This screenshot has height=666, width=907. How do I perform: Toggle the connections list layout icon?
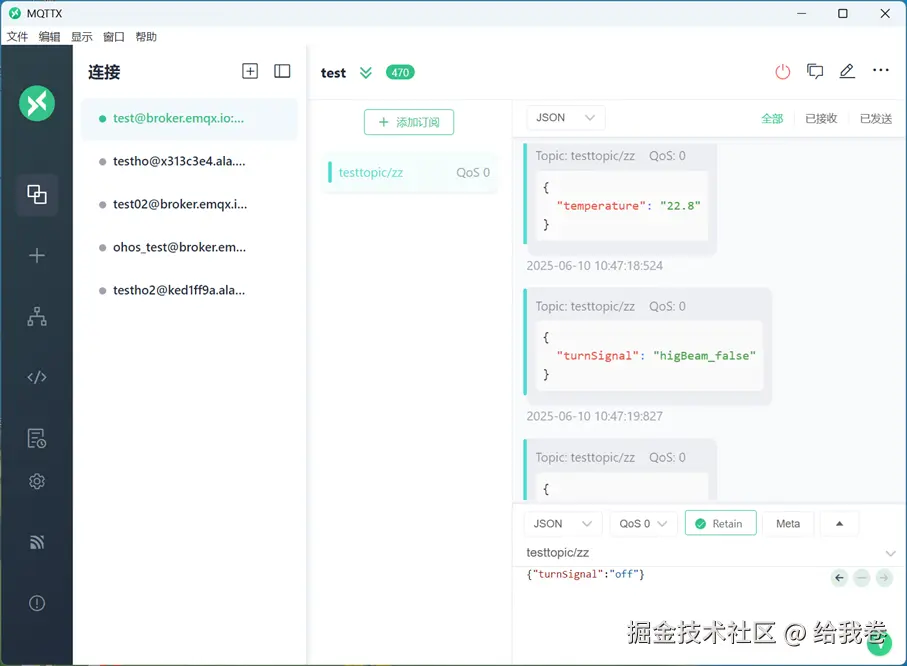coord(282,71)
